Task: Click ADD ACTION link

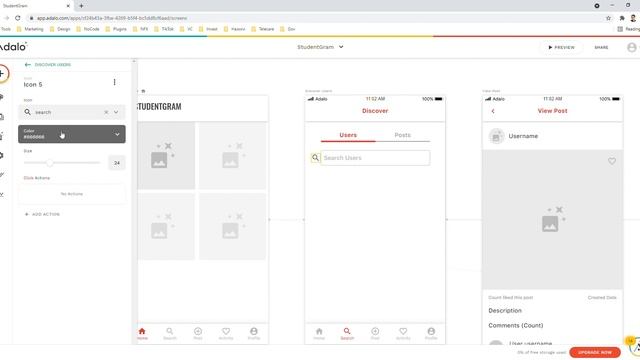Action: coord(42,214)
